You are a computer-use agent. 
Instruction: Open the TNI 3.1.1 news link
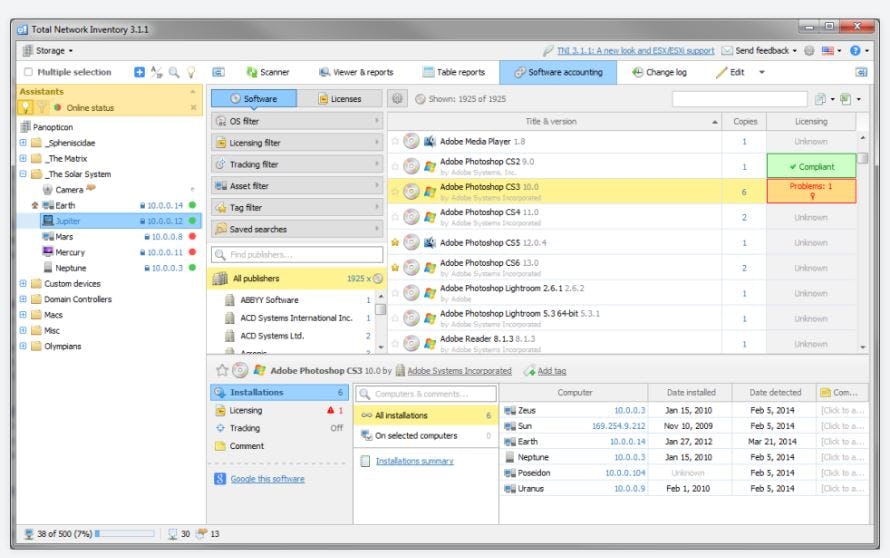coord(635,51)
